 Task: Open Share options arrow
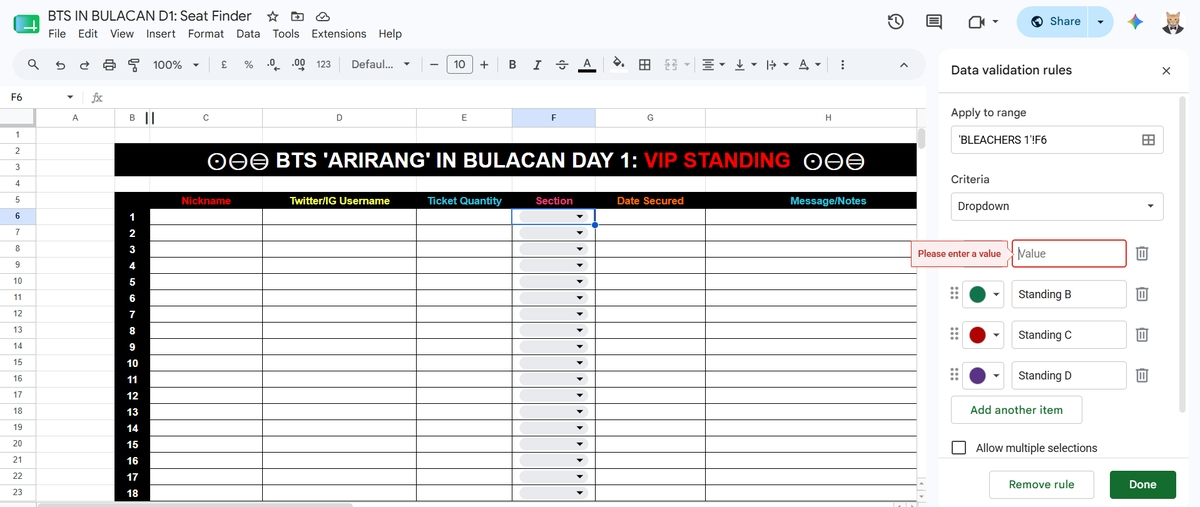1100,22
